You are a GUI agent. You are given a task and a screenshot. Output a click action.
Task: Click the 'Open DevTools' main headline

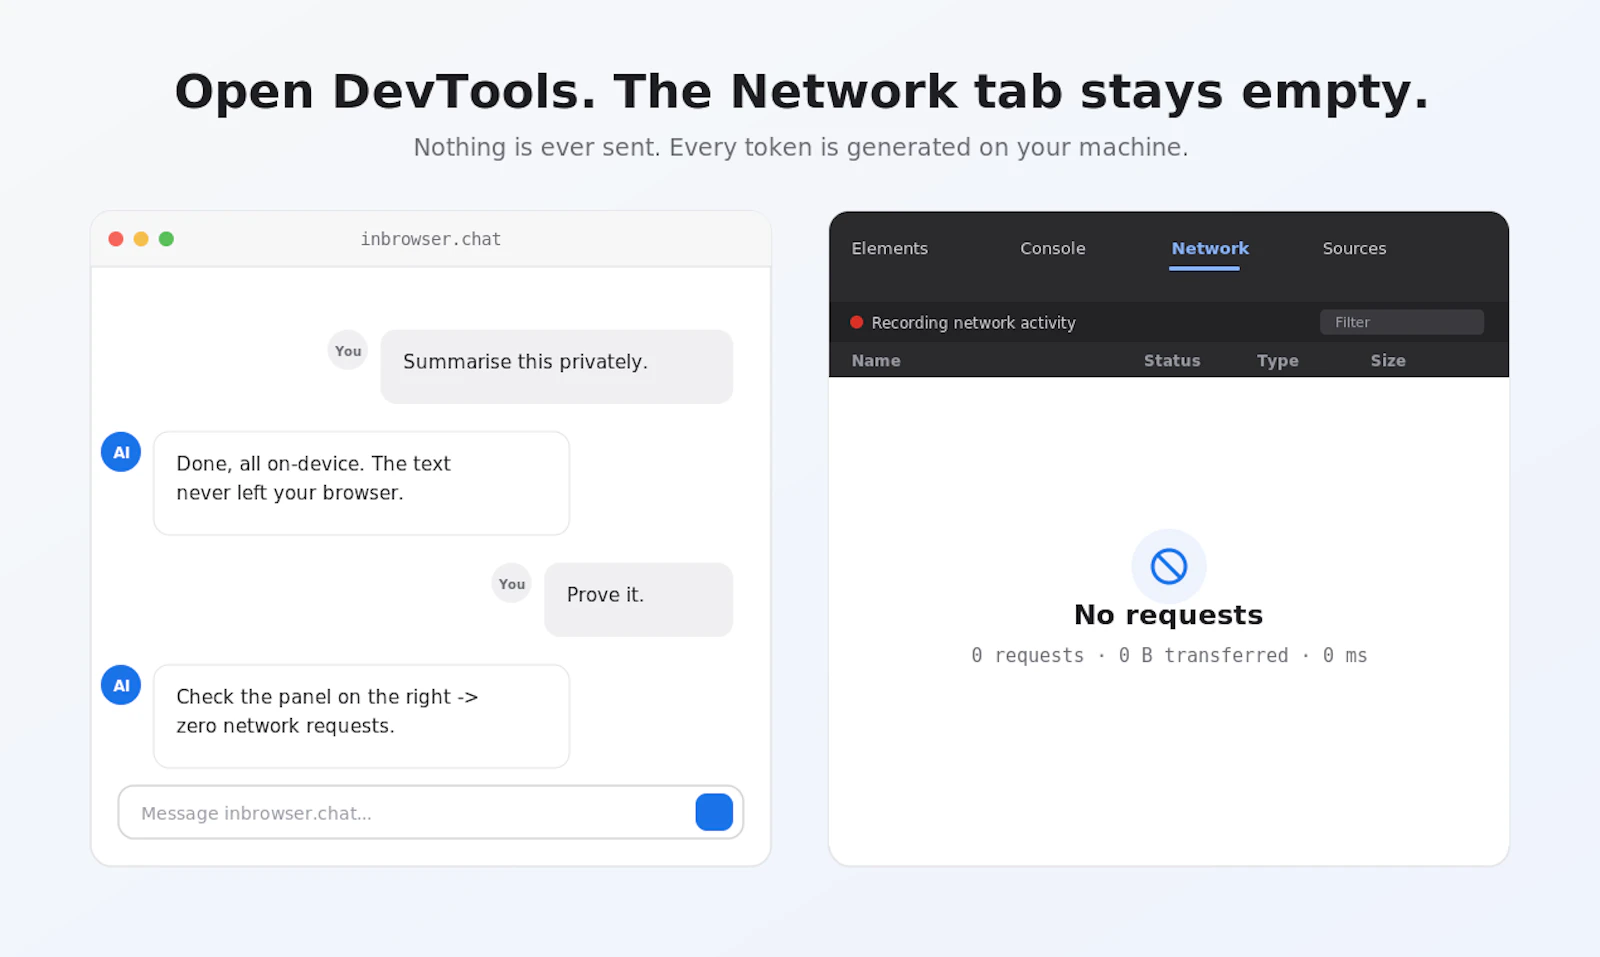point(802,92)
